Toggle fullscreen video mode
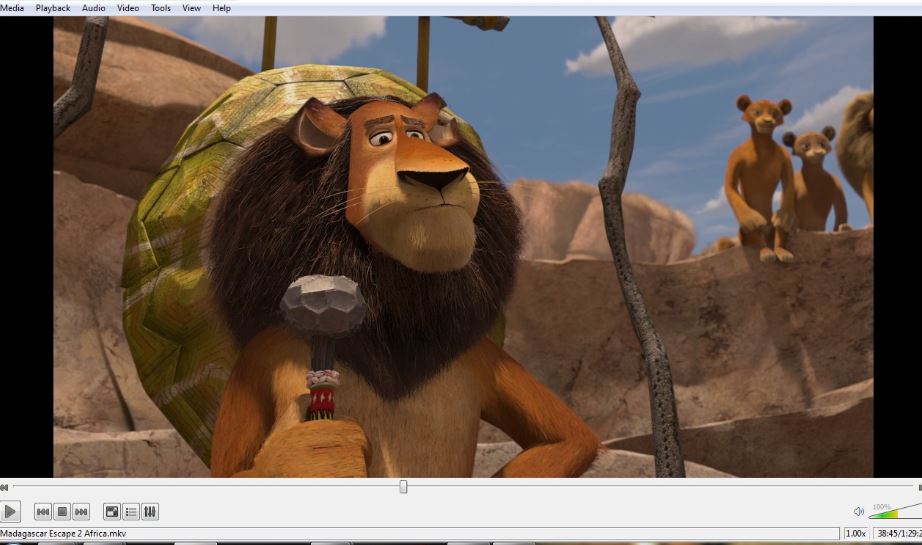The image size is (922, 545). coord(112,512)
